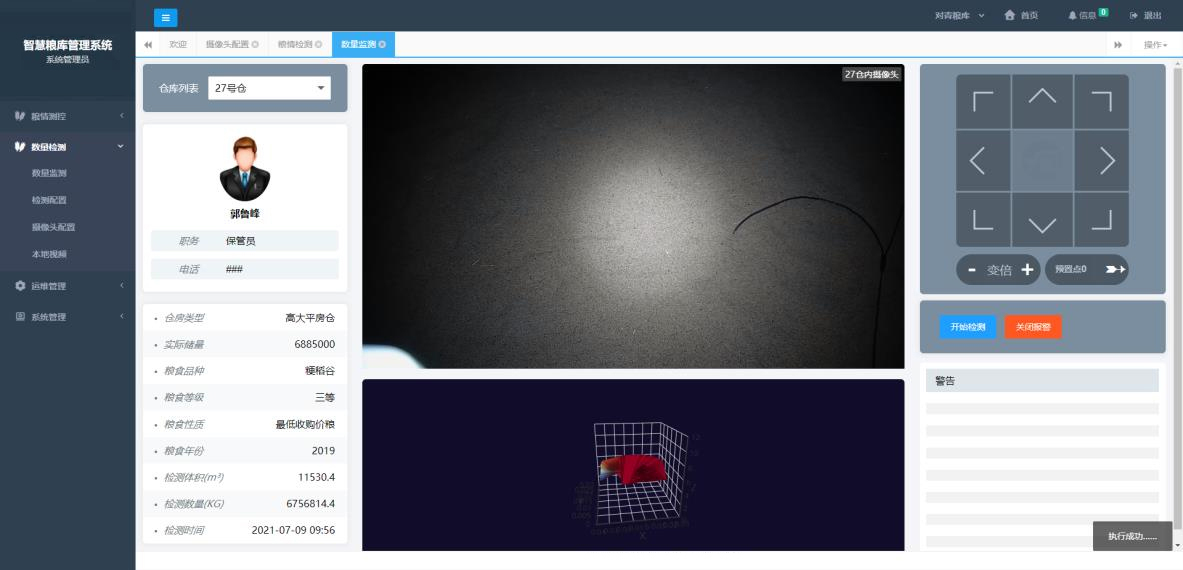Zoom out with the 变倍 minus button
Image resolution: width=1183 pixels, height=570 pixels.
(x=971, y=270)
